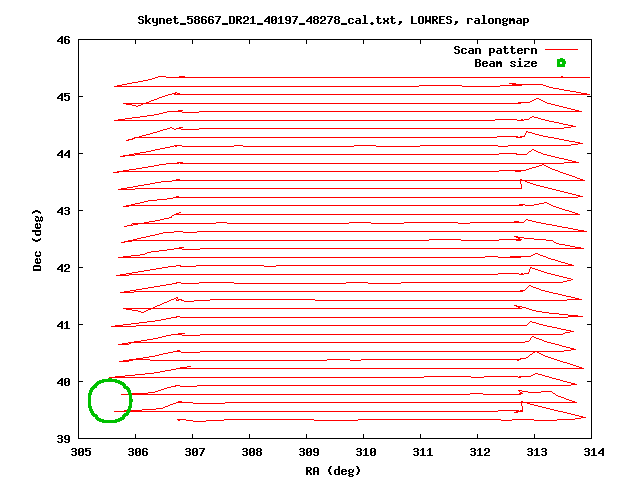
Task: Click the x-axis tick label 312
Action: 480,452
